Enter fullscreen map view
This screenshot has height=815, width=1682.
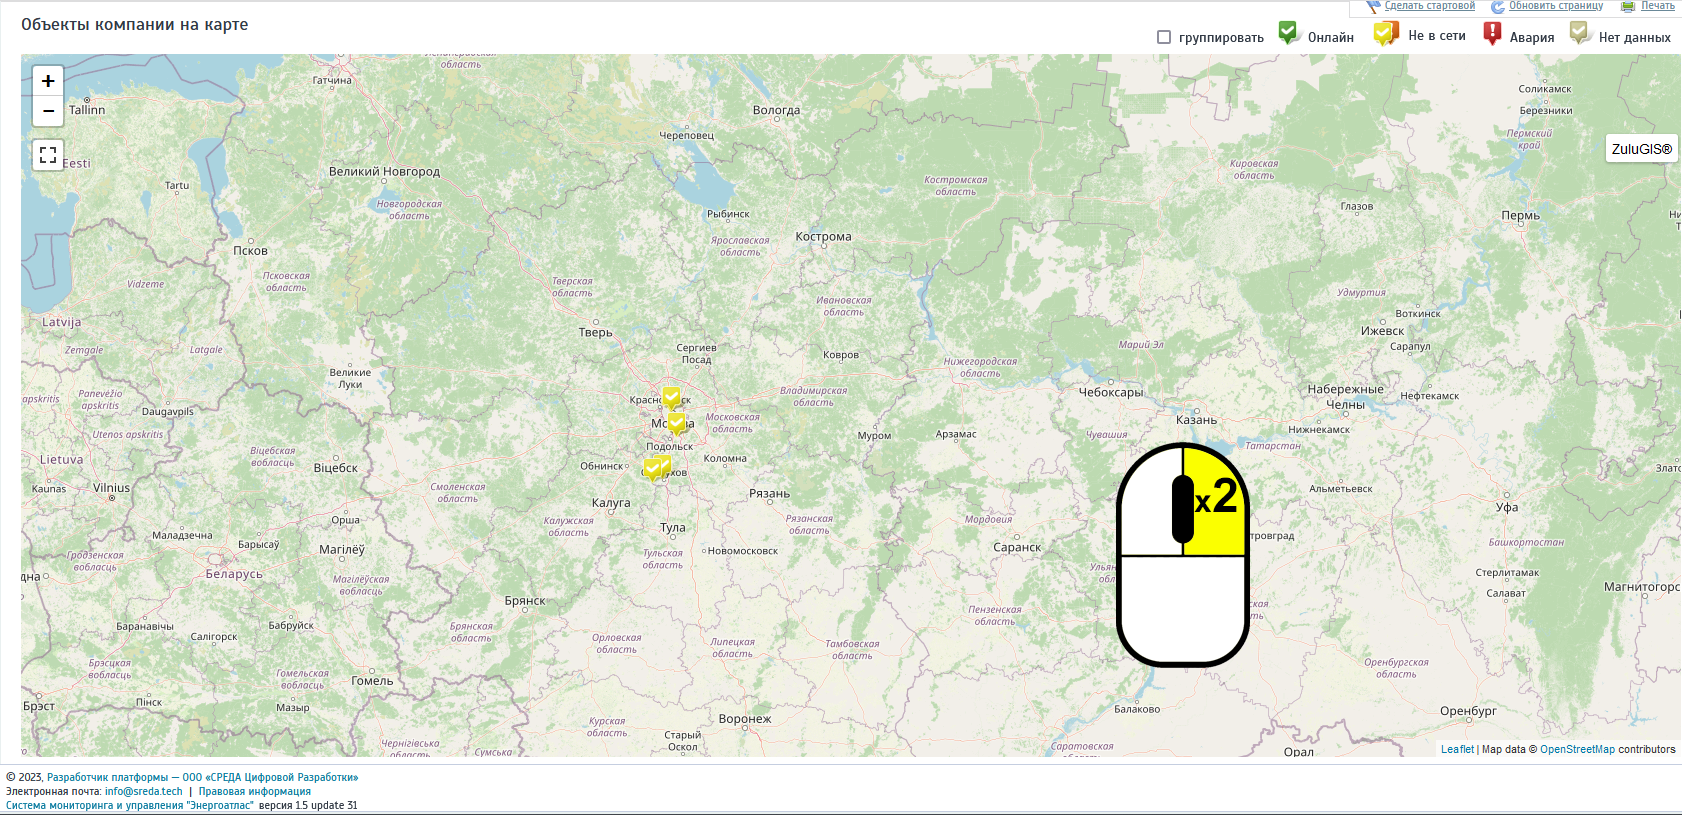pyautogui.click(x=48, y=155)
